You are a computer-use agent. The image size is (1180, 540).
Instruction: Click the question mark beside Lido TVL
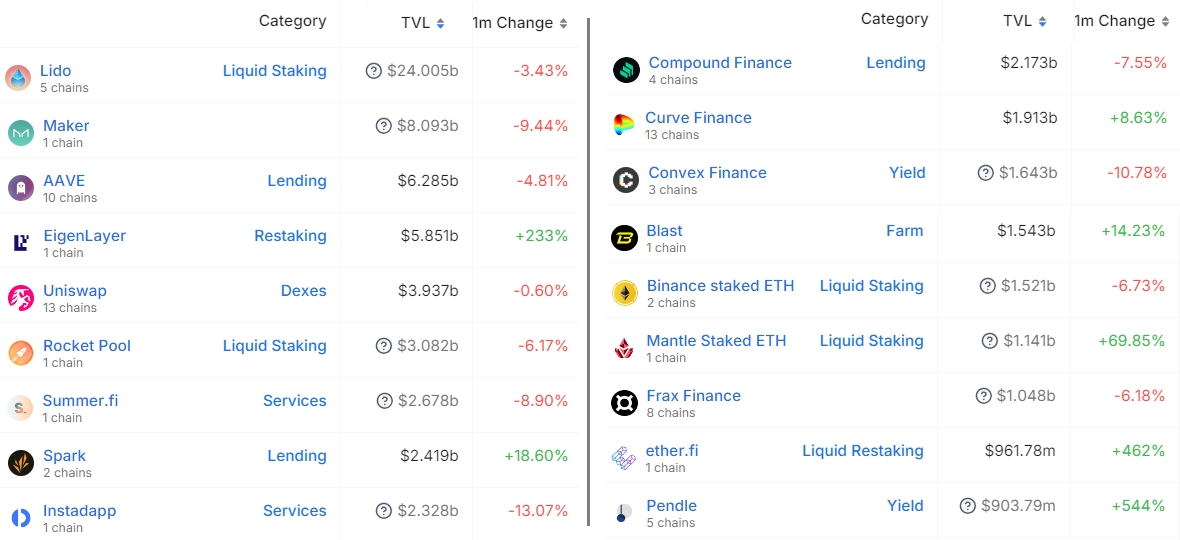pos(373,71)
